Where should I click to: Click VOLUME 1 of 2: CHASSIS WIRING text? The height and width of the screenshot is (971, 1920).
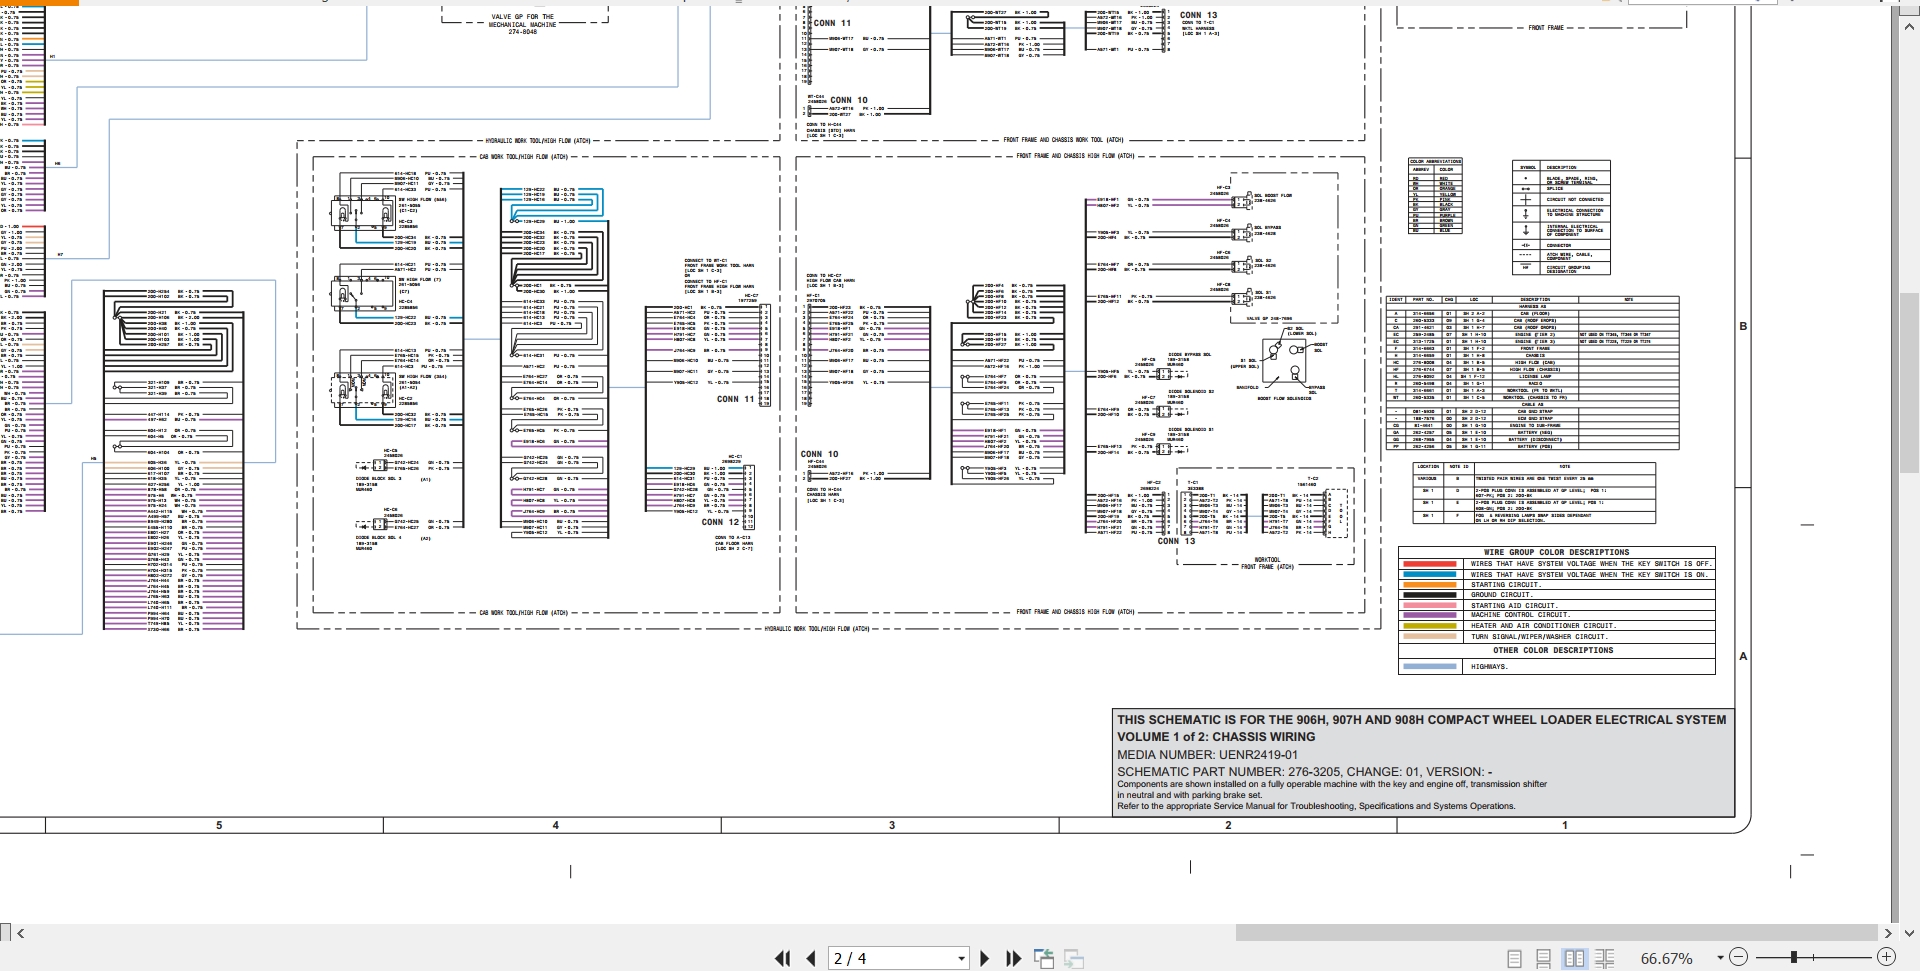1216,737
